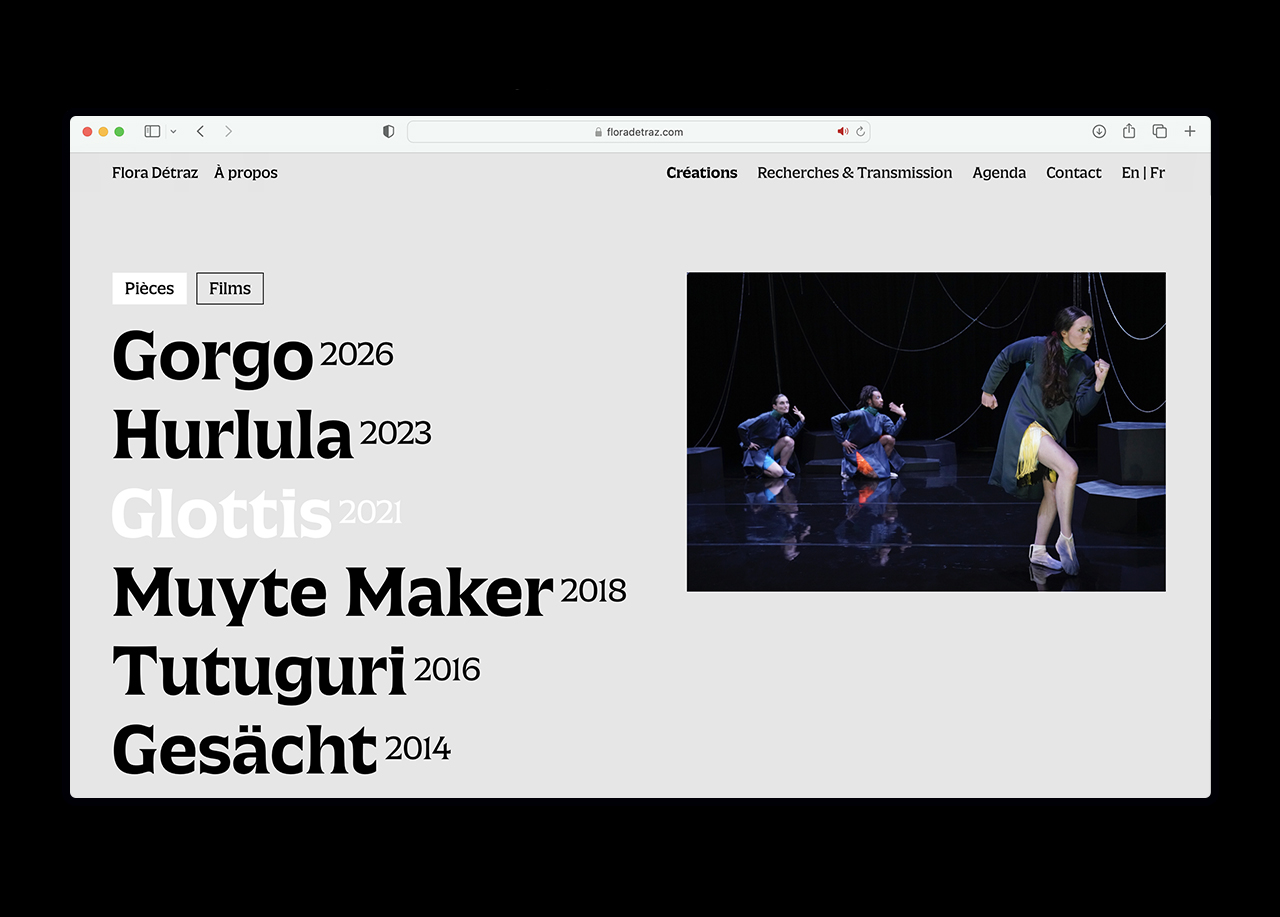The image size is (1280, 917).
Task: Go back with the back arrow
Action: coord(200,131)
